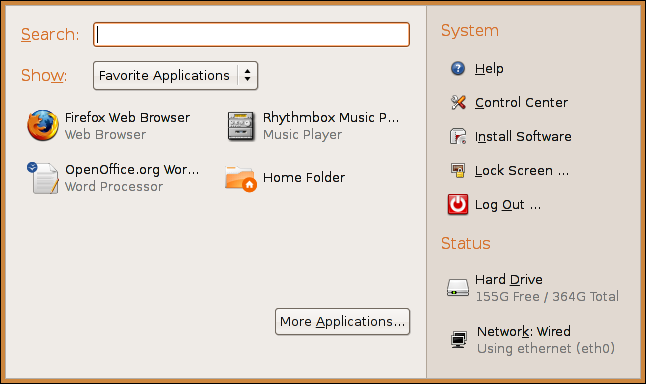
Task: Open Rhythmbox Music Player icon
Action: [x=241, y=126]
